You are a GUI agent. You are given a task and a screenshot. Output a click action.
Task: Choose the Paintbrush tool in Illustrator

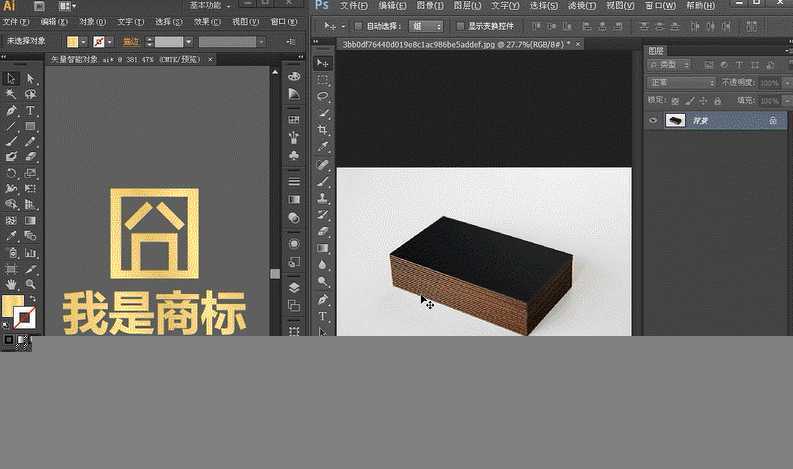11,142
